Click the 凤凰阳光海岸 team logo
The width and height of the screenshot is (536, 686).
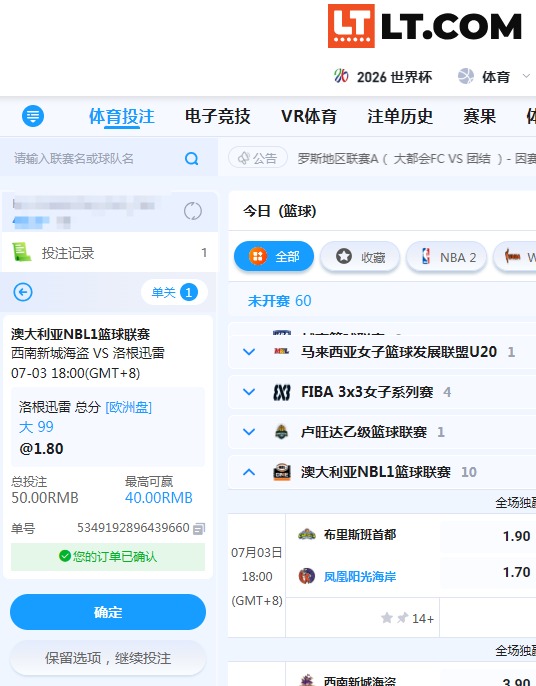click(307, 576)
